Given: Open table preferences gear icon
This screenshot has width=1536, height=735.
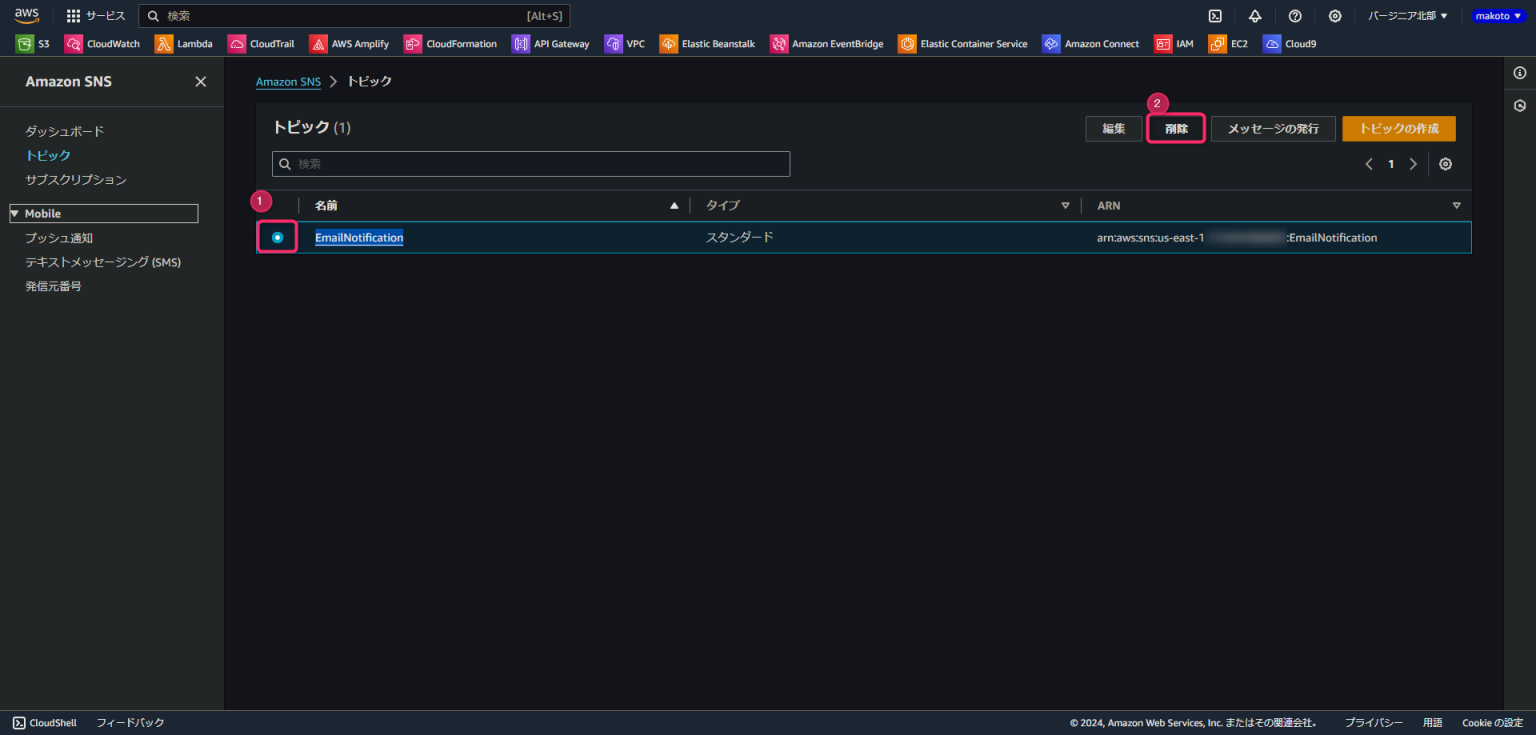Looking at the screenshot, I should pos(1446,164).
